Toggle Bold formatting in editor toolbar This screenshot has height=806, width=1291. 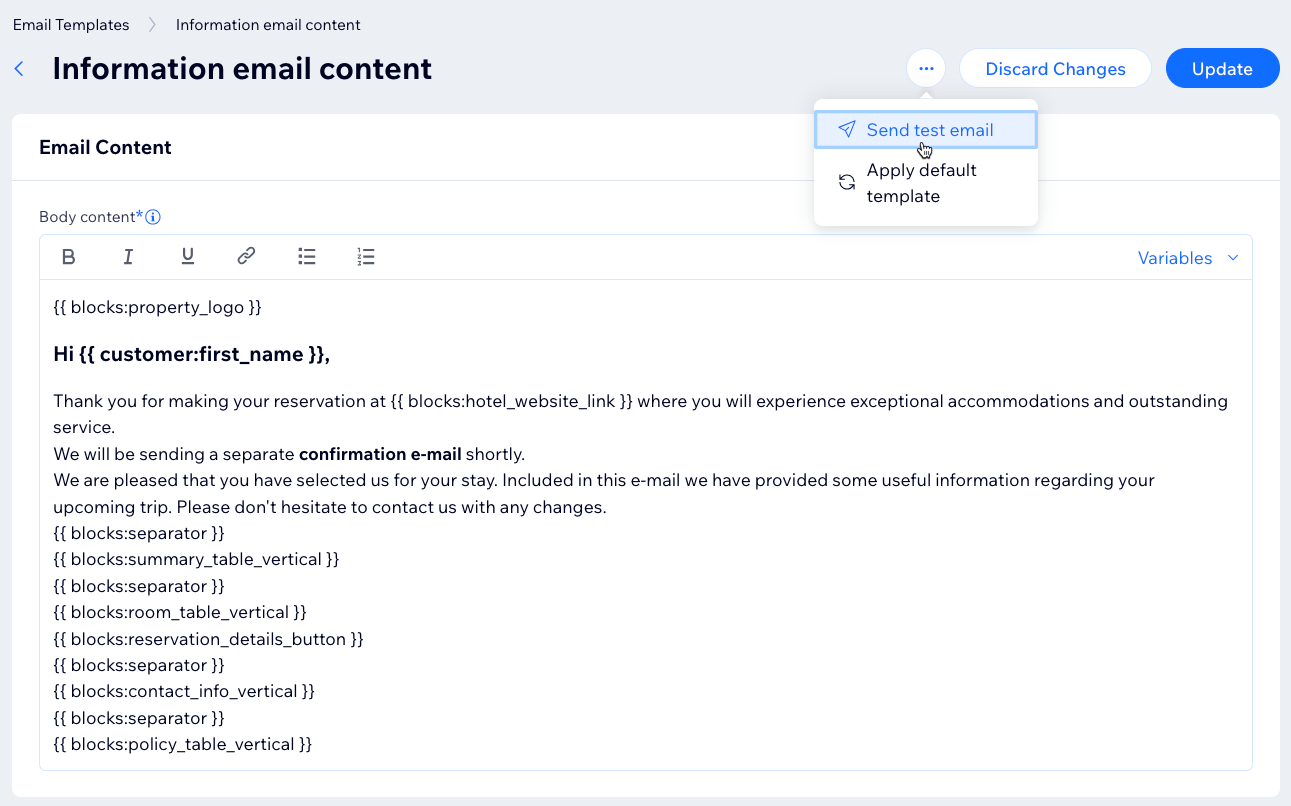pyautogui.click(x=69, y=257)
